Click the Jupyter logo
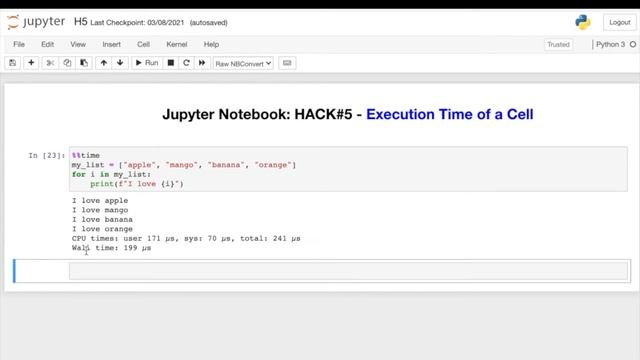The height and width of the screenshot is (360, 640). [36, 22]
